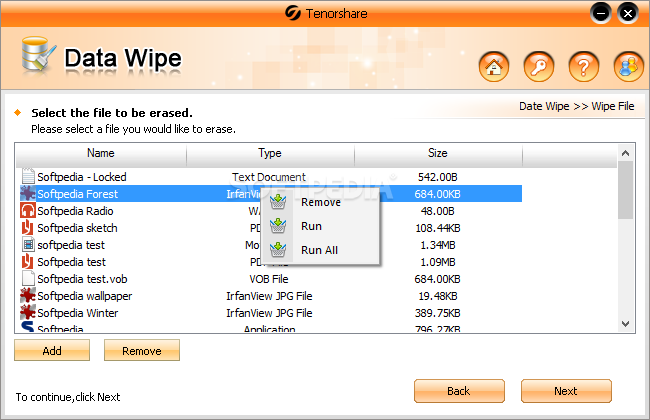Click the file list scrollbar thumb
Screen dimensions: 650x420
pos(626,190)
